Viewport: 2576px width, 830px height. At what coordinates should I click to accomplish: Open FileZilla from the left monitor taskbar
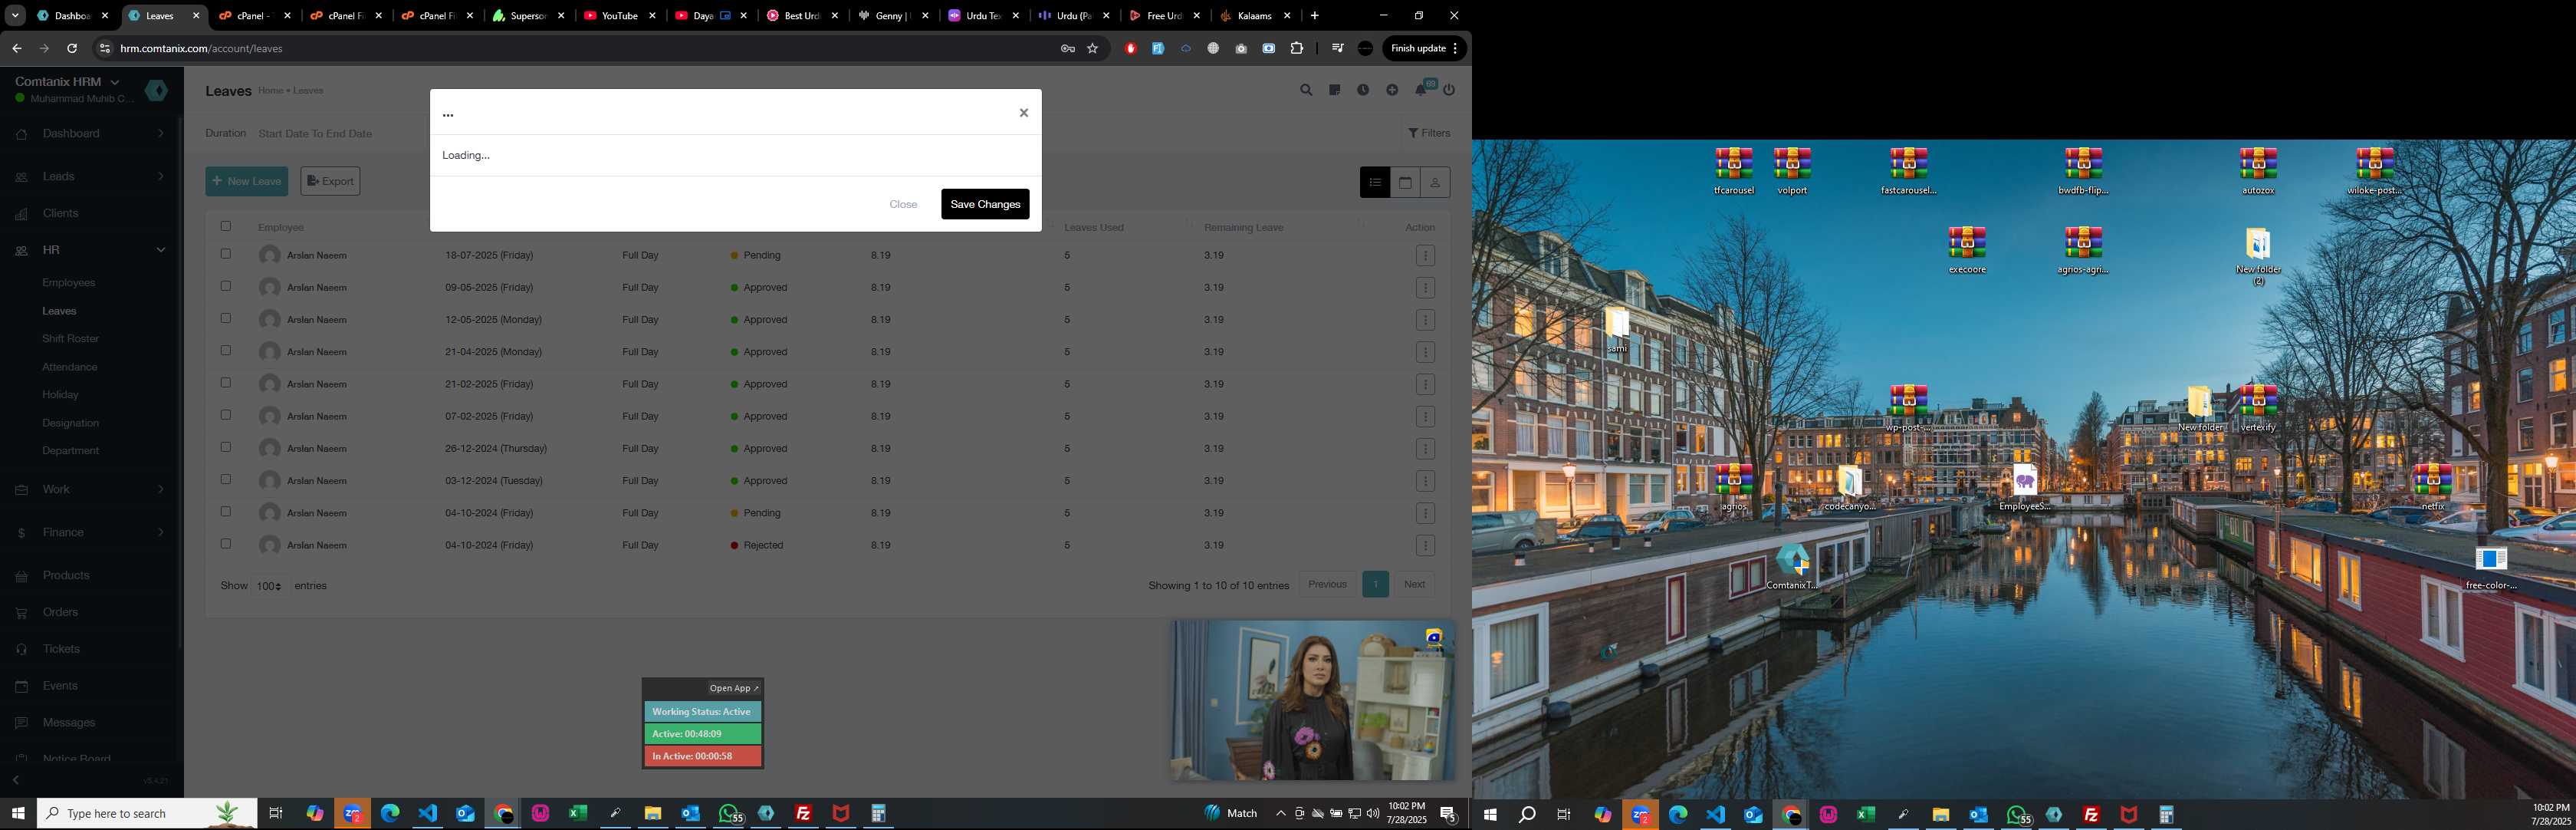point(803,813)
